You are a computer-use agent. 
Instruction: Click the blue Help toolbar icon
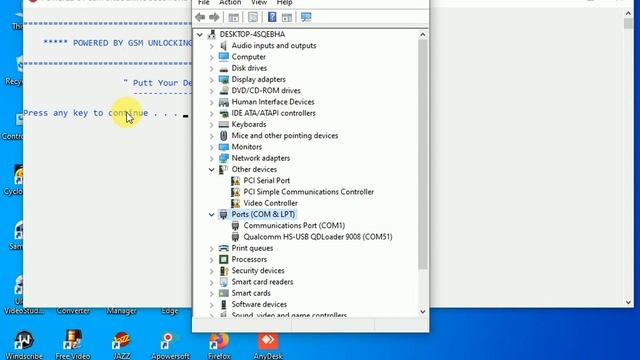tap(272, 17)
